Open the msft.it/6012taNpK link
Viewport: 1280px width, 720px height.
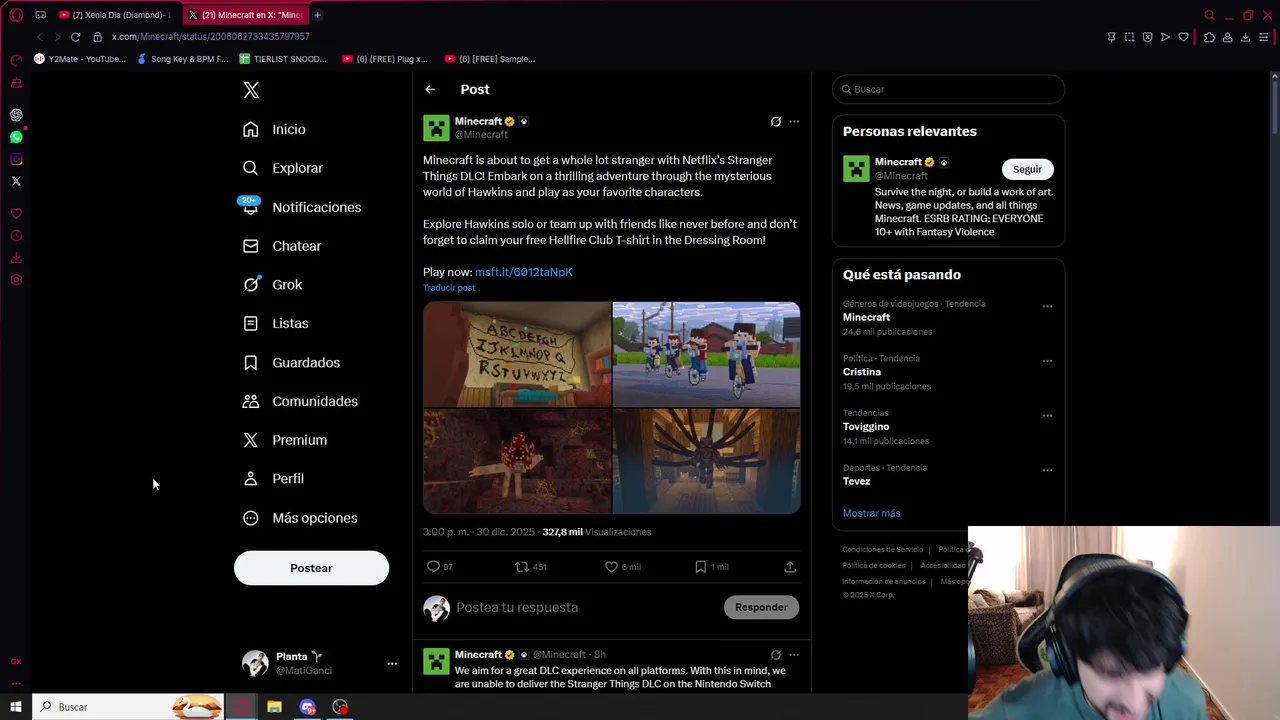524,272
